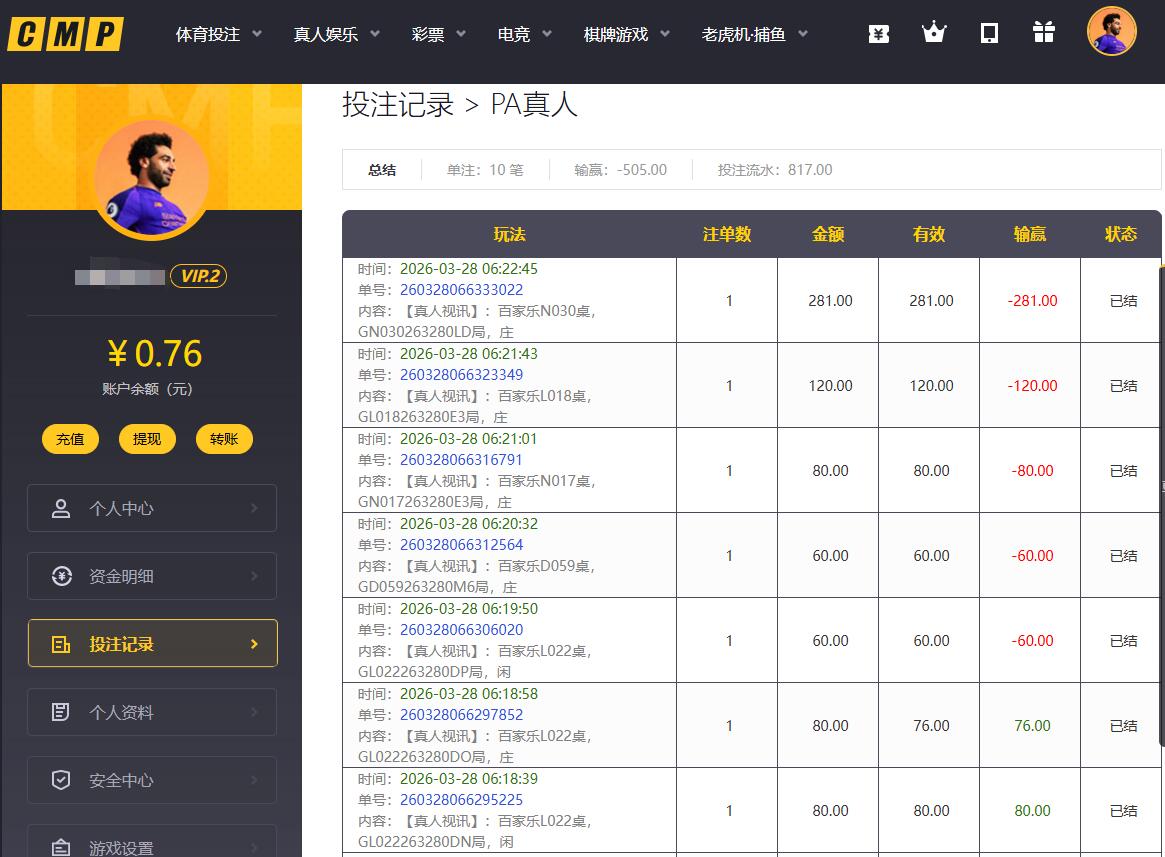This screenshot has width=1165, height=857.
Task: Click the 个人中心 person icon
Action: point(61,508)
